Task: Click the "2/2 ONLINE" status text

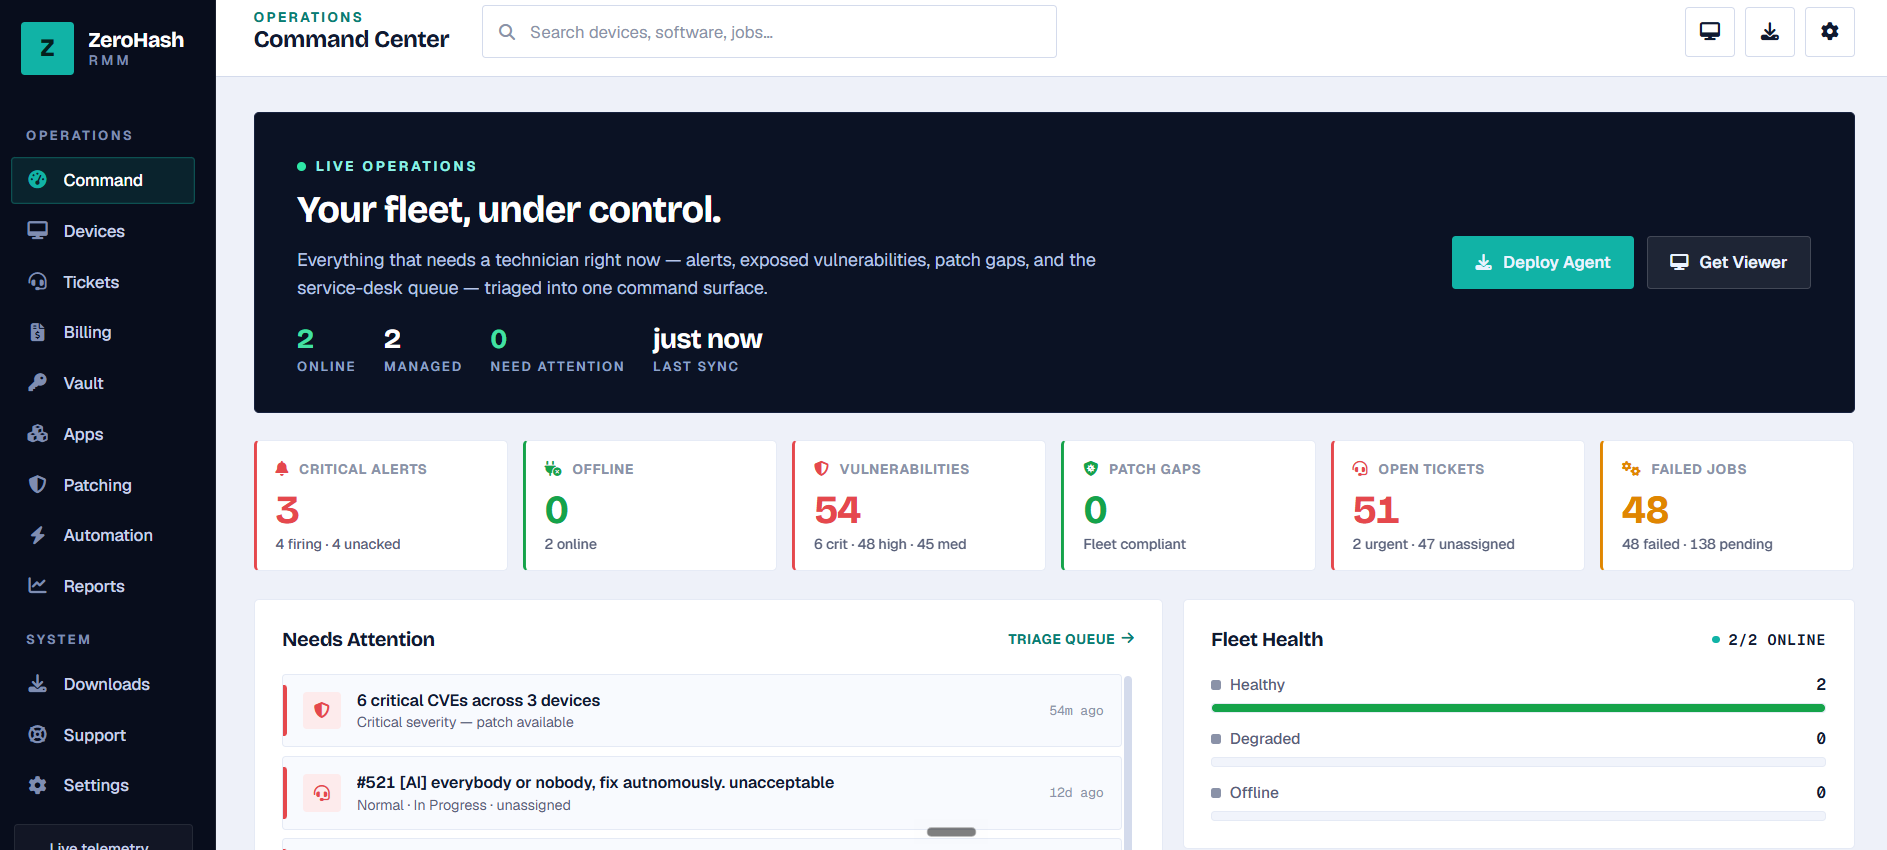Action: click(x=1776, y=640)
